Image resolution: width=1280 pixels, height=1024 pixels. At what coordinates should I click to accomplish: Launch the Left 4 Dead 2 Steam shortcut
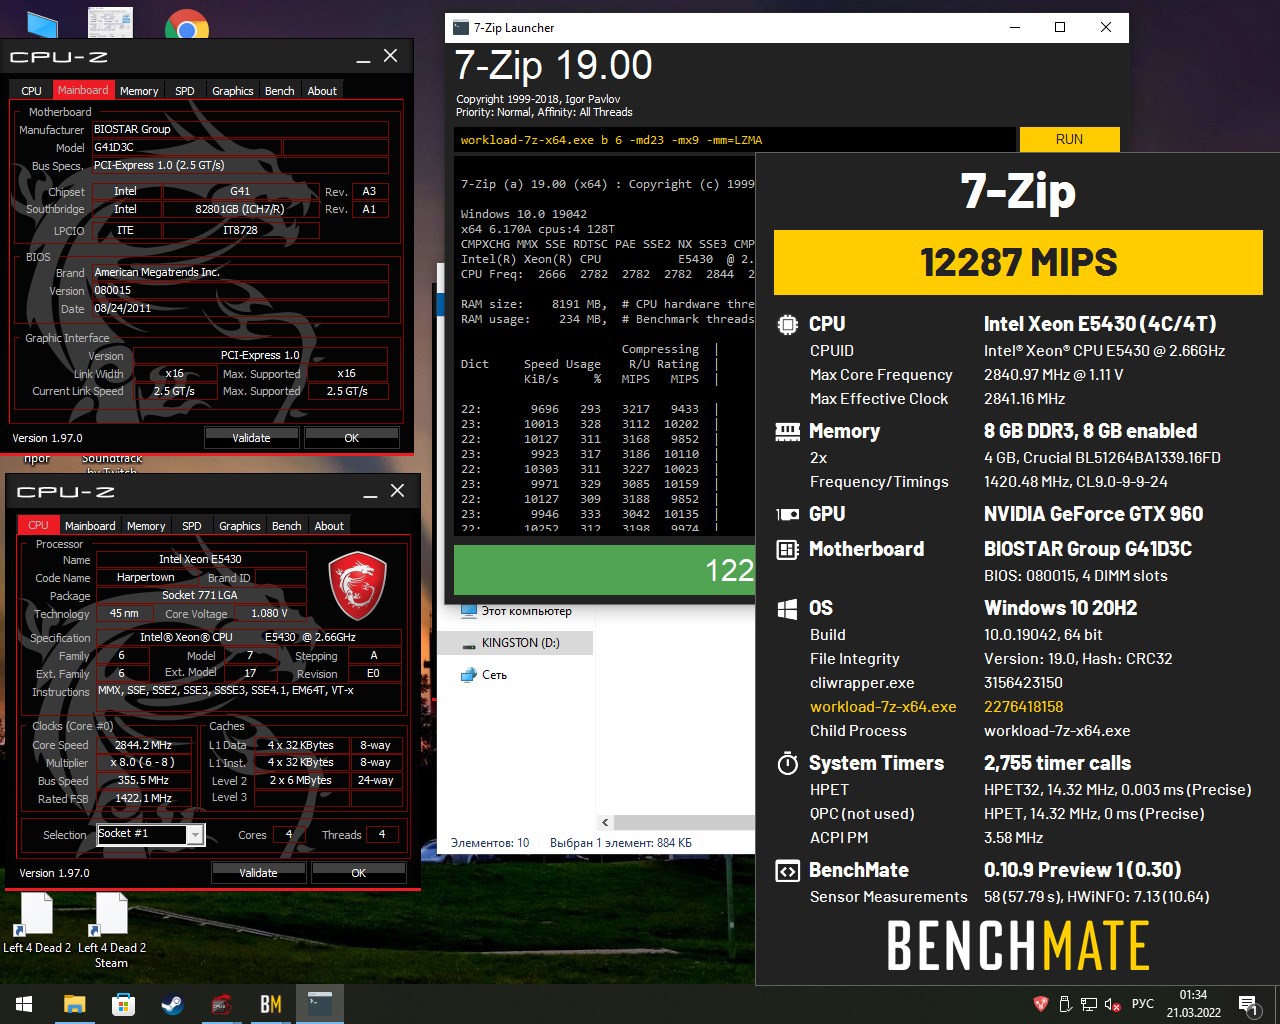point(112,931)
